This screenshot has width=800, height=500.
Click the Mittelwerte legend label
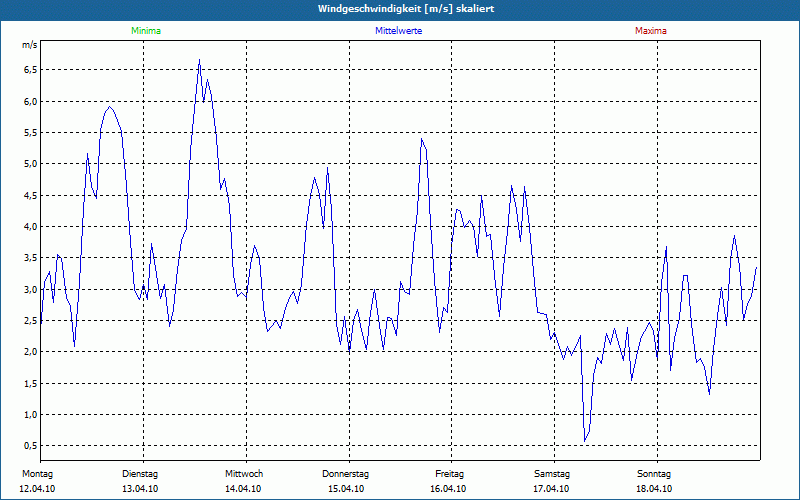(x=398, y=31)
